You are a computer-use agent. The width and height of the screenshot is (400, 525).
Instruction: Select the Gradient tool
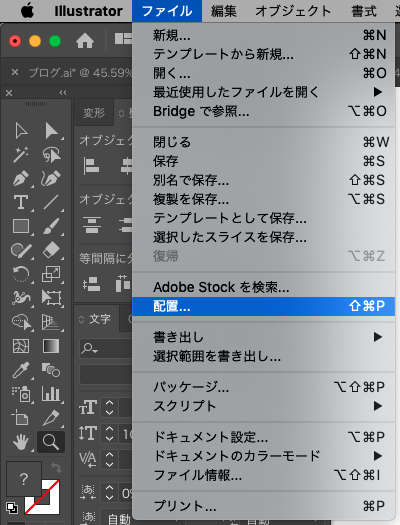(51, 346)
